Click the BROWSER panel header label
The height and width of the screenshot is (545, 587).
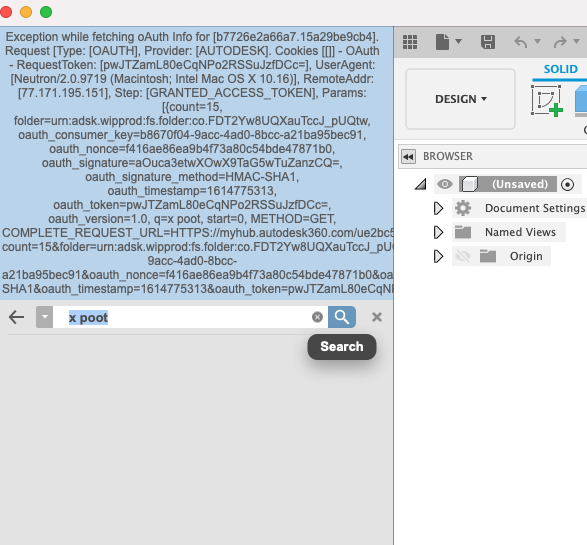[x=448, y=156]
